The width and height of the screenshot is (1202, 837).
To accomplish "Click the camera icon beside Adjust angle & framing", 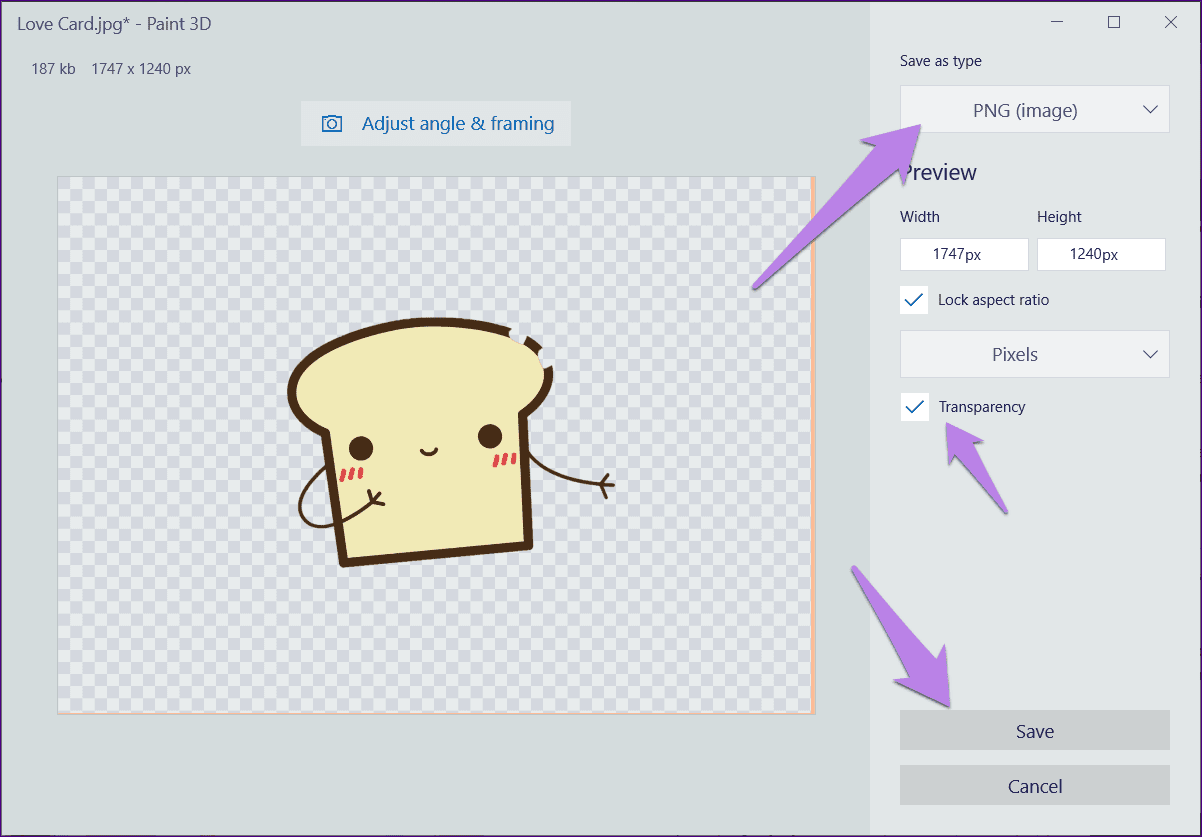I will 332,124.
